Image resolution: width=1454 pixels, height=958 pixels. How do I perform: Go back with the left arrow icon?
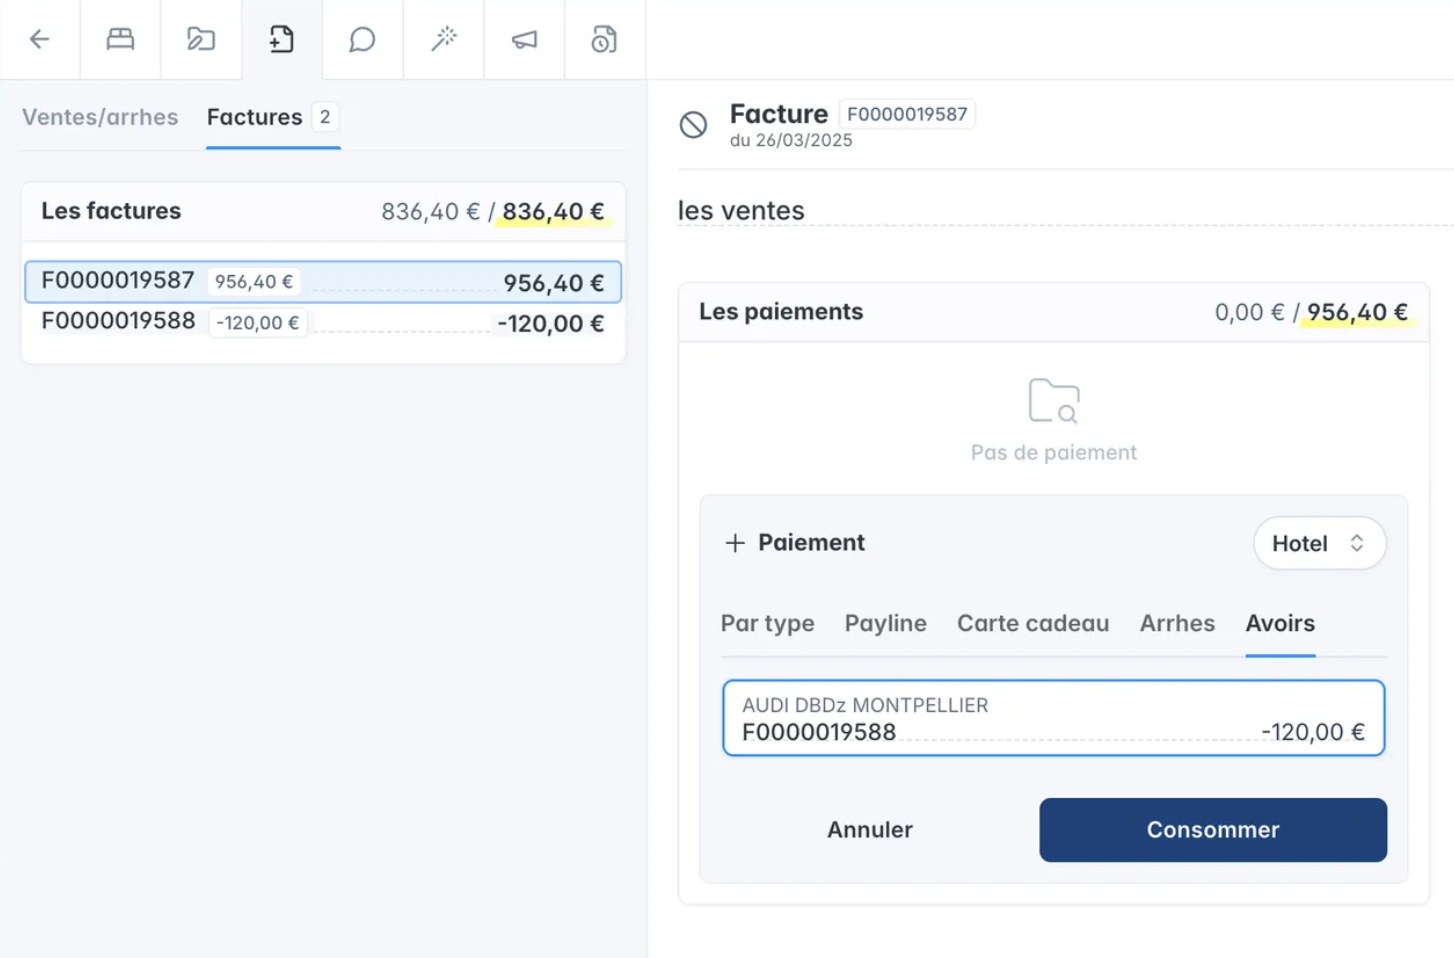pos(40,39)
